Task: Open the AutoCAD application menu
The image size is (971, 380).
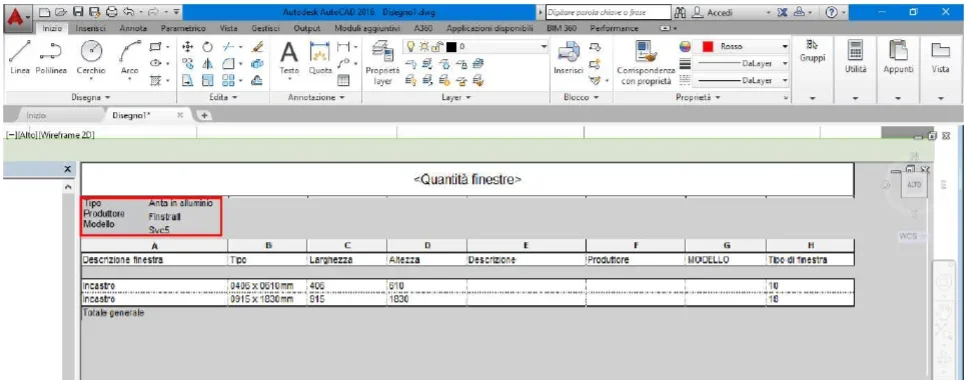Action: [17, 19]
